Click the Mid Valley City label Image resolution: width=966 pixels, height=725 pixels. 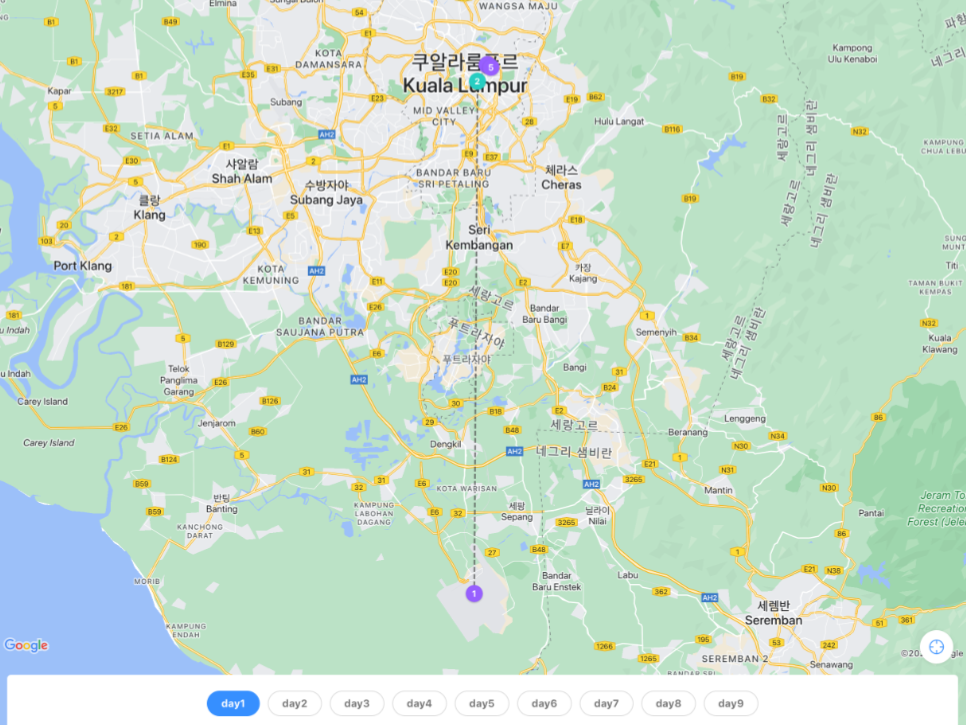click(x=444, y=116)
